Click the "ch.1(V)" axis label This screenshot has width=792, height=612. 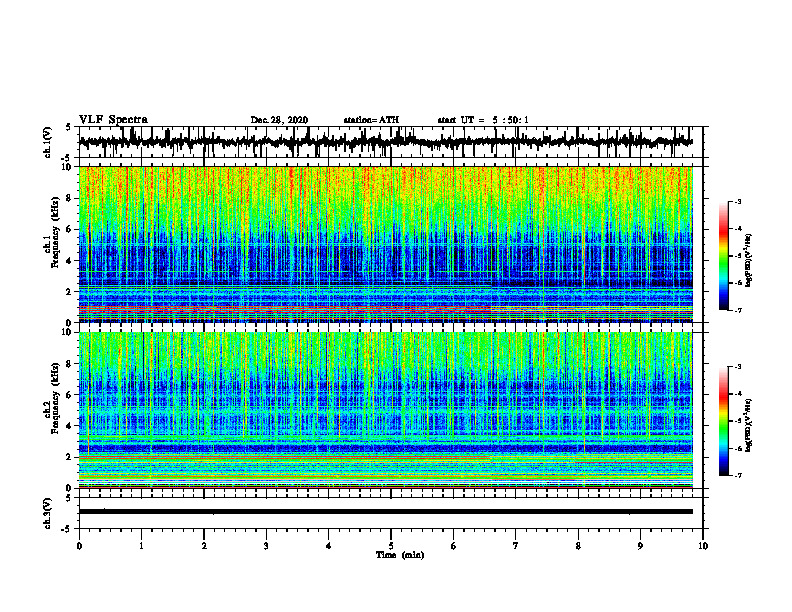click(x=48, y=142)
